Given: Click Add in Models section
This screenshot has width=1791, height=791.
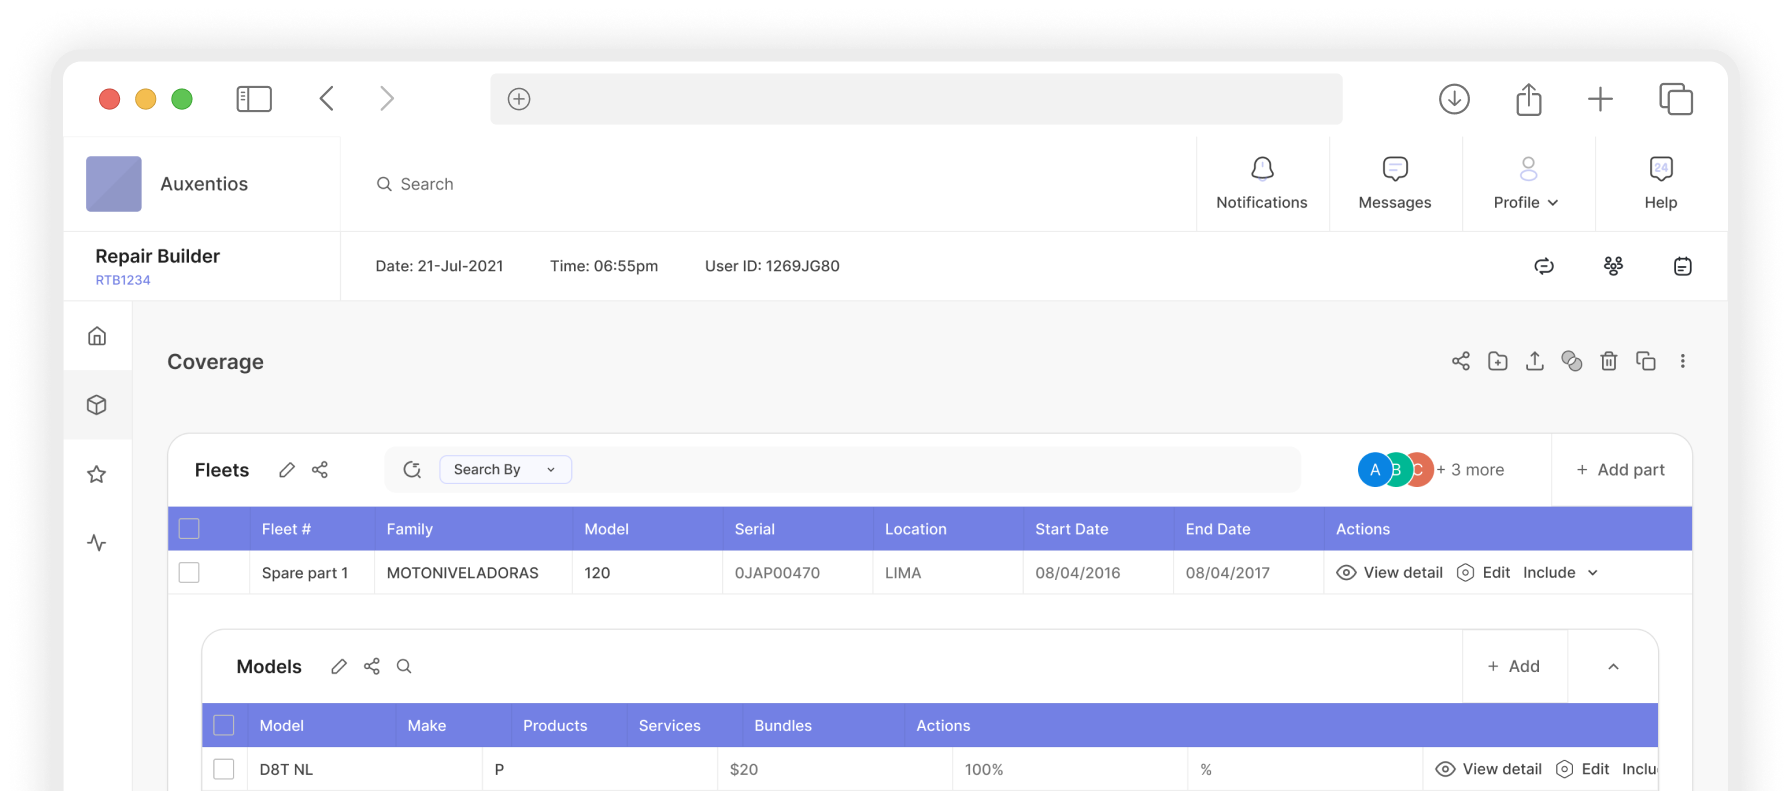Looking at the screenshot, I should click(1514, 667).
